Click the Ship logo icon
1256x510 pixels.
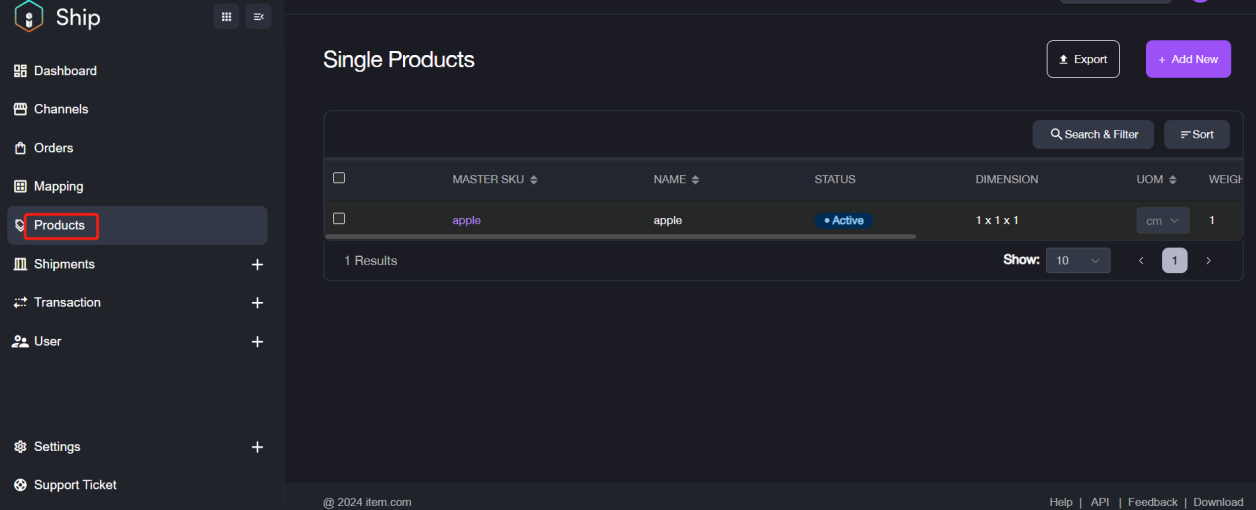[29, 16]
